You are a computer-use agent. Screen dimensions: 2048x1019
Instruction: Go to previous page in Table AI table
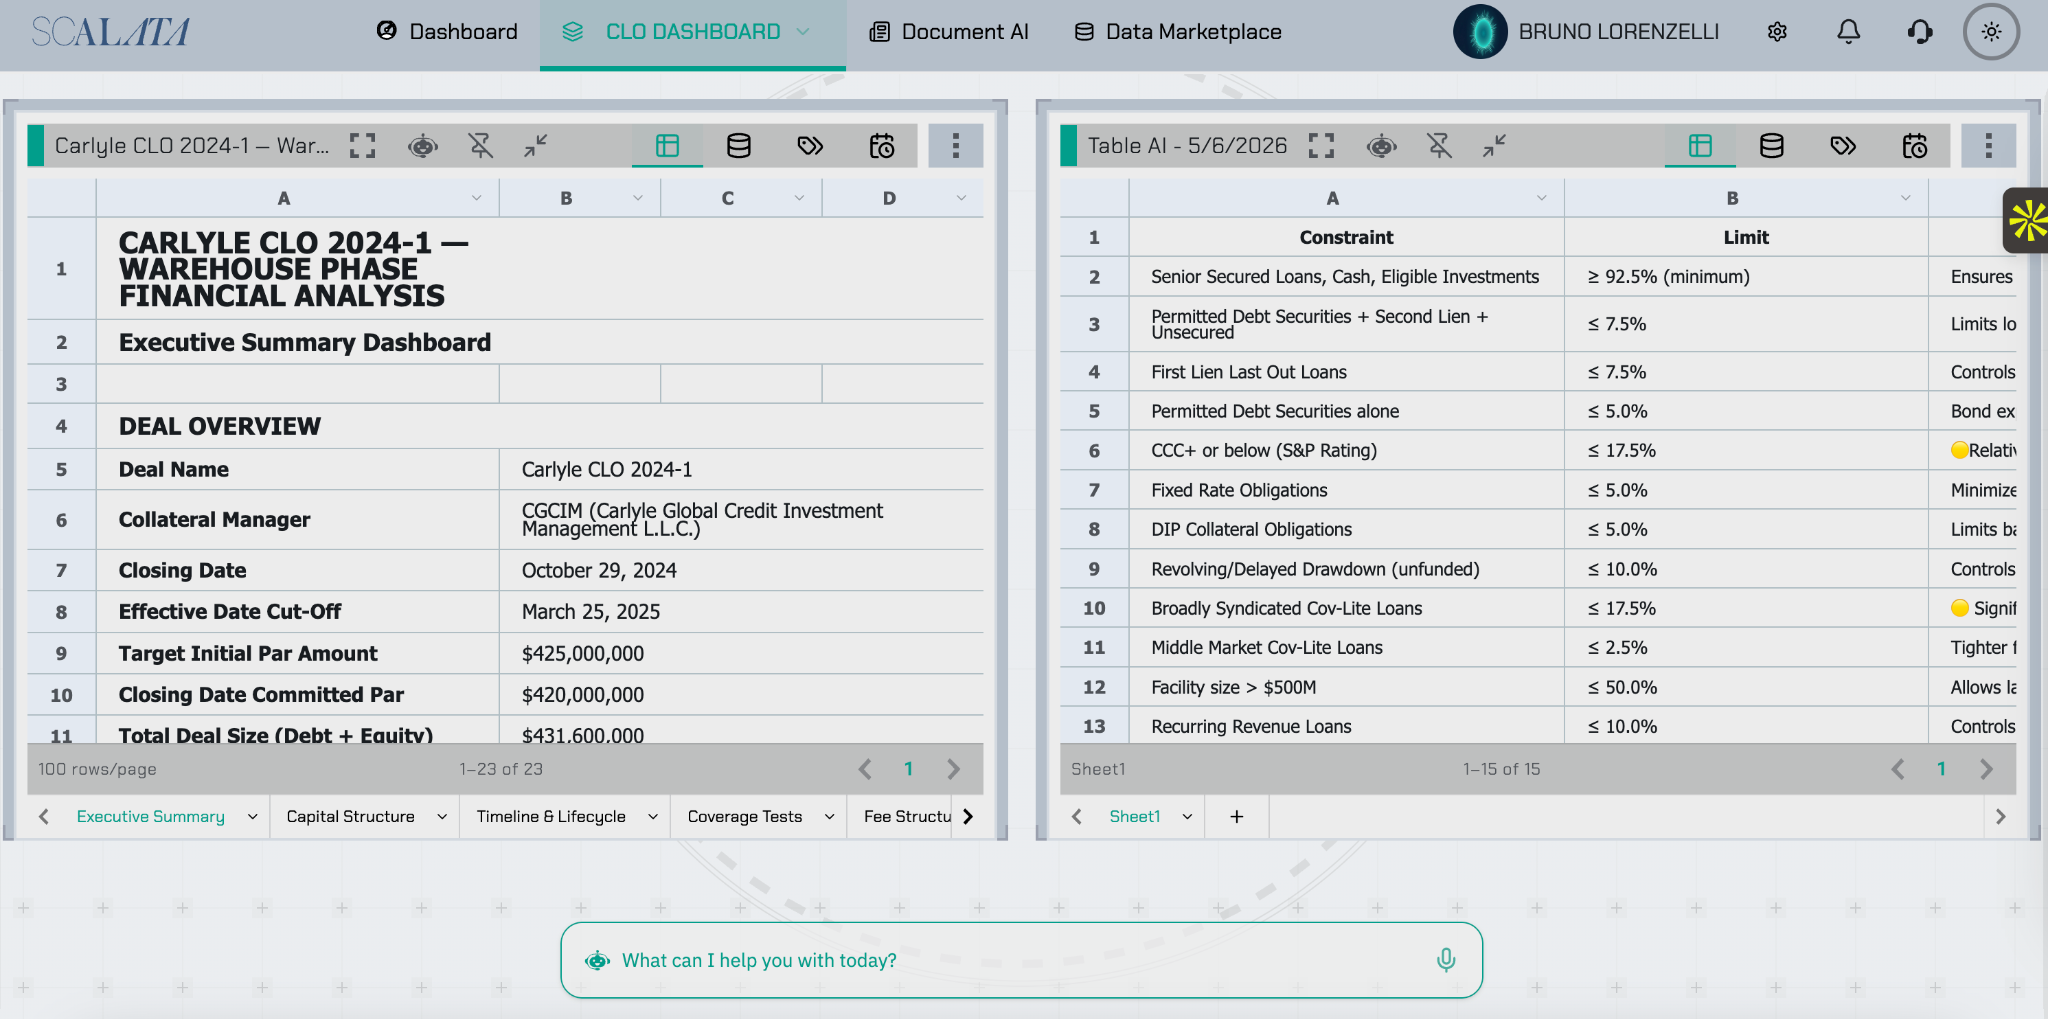point(1898,769)
